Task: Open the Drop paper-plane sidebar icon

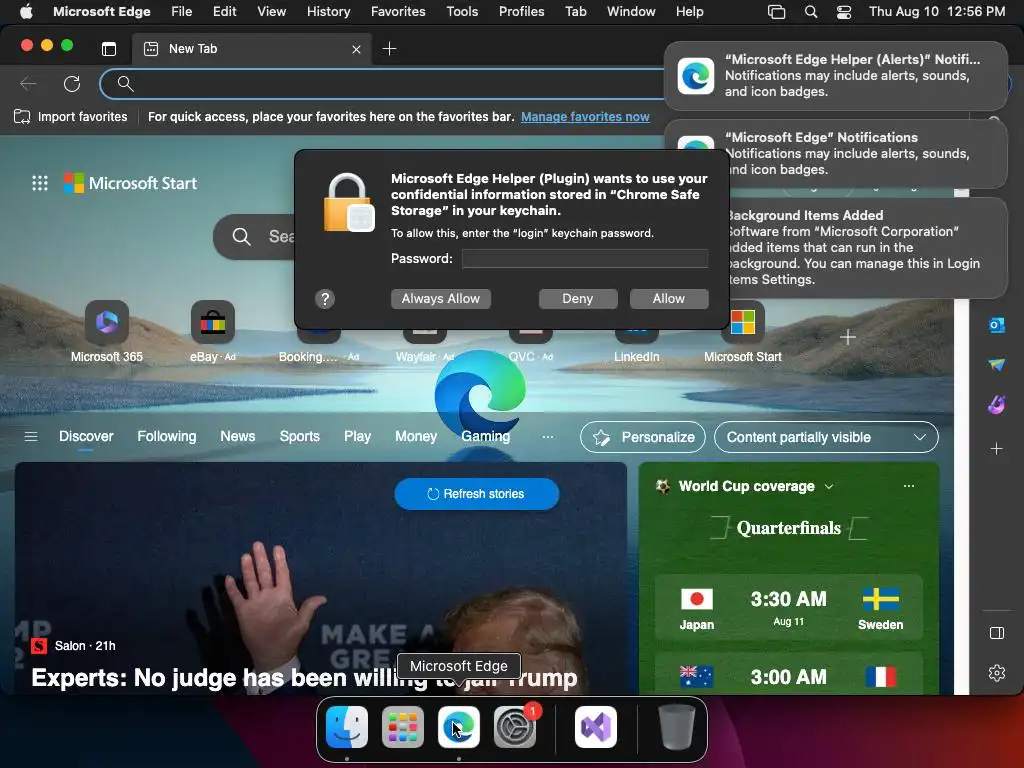Action: (x=996, y=364)
